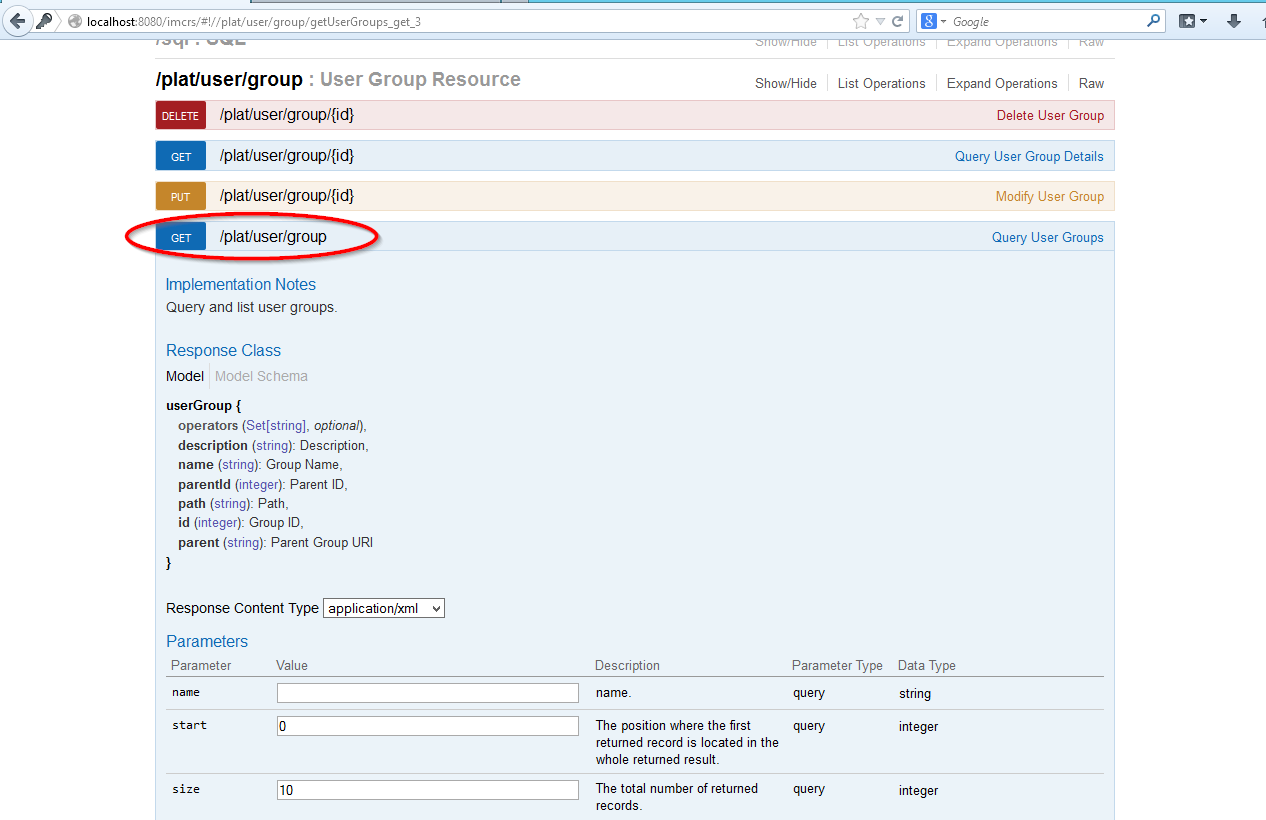
Task: Select the DELETE method badge for /plat/user/group/{id}
Action: (x=180, y=115)
